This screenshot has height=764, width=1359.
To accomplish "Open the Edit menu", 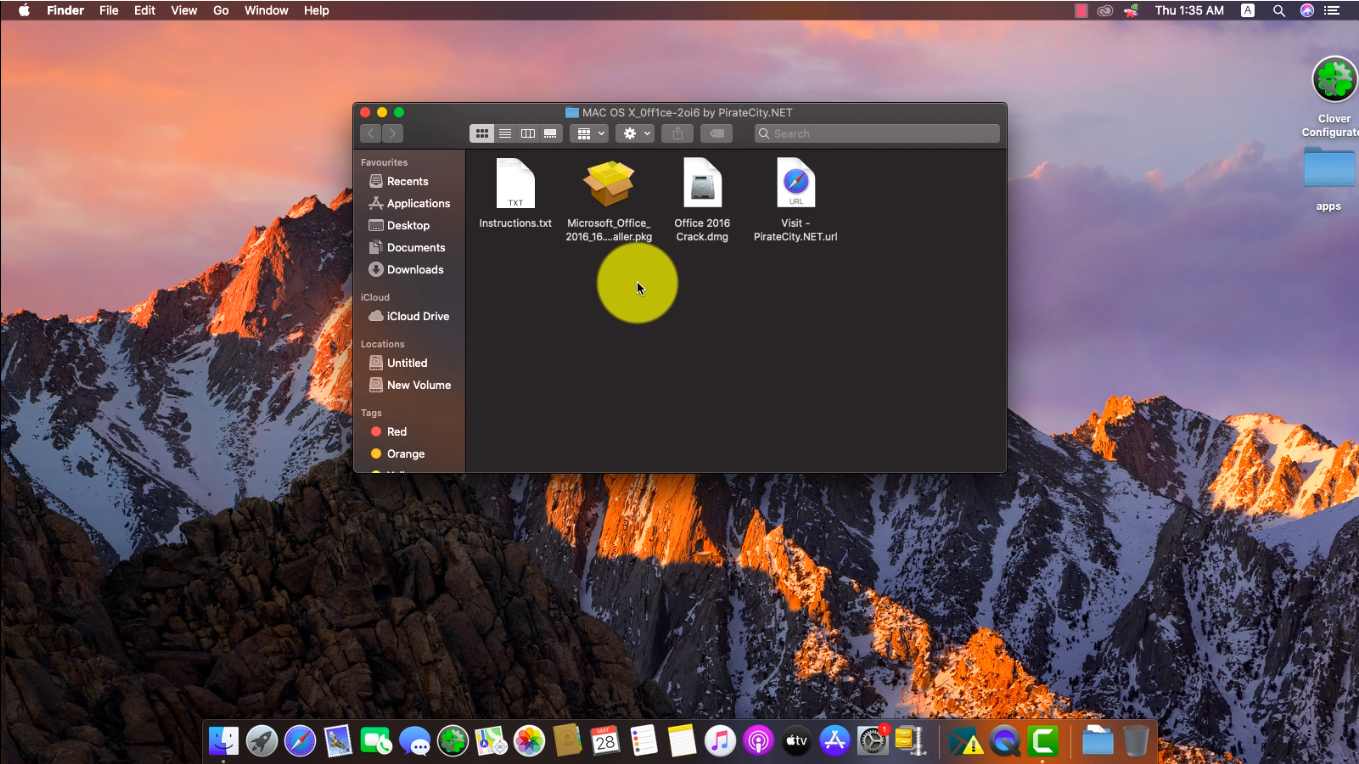I will click(x=145, y=10).
